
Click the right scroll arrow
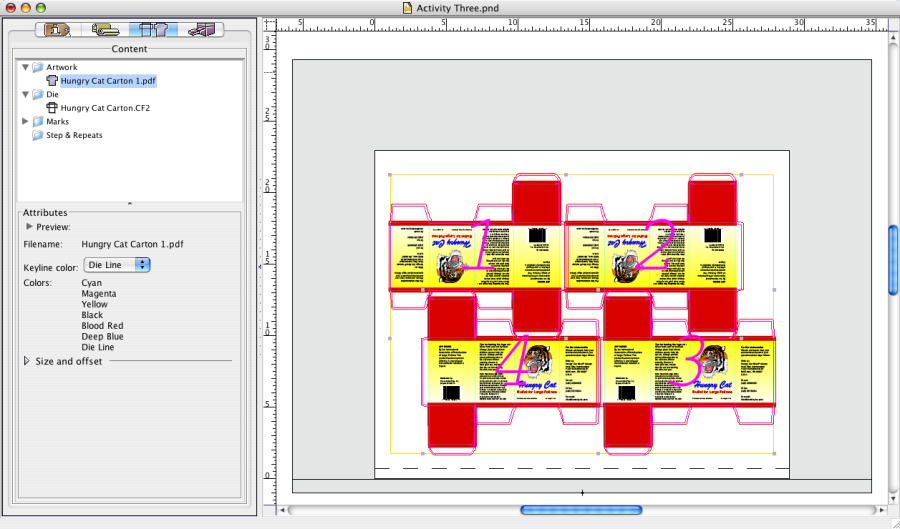coord(882,510)
